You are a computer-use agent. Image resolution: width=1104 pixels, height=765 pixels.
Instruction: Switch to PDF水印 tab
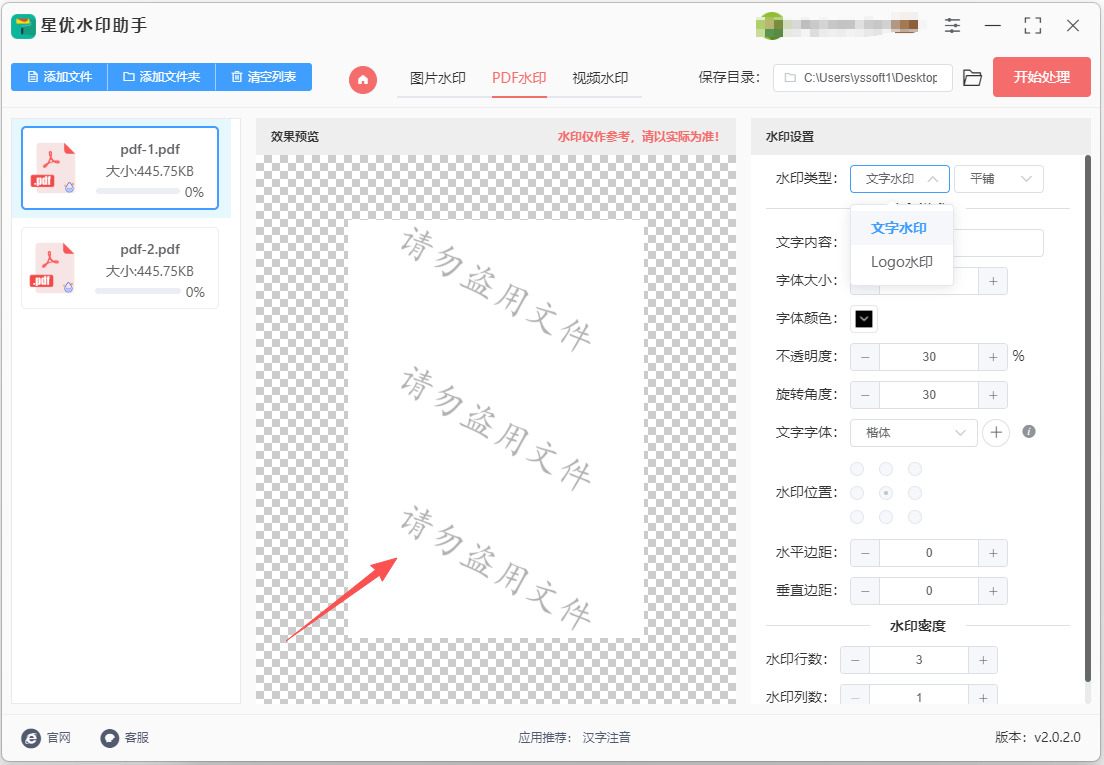519,78
